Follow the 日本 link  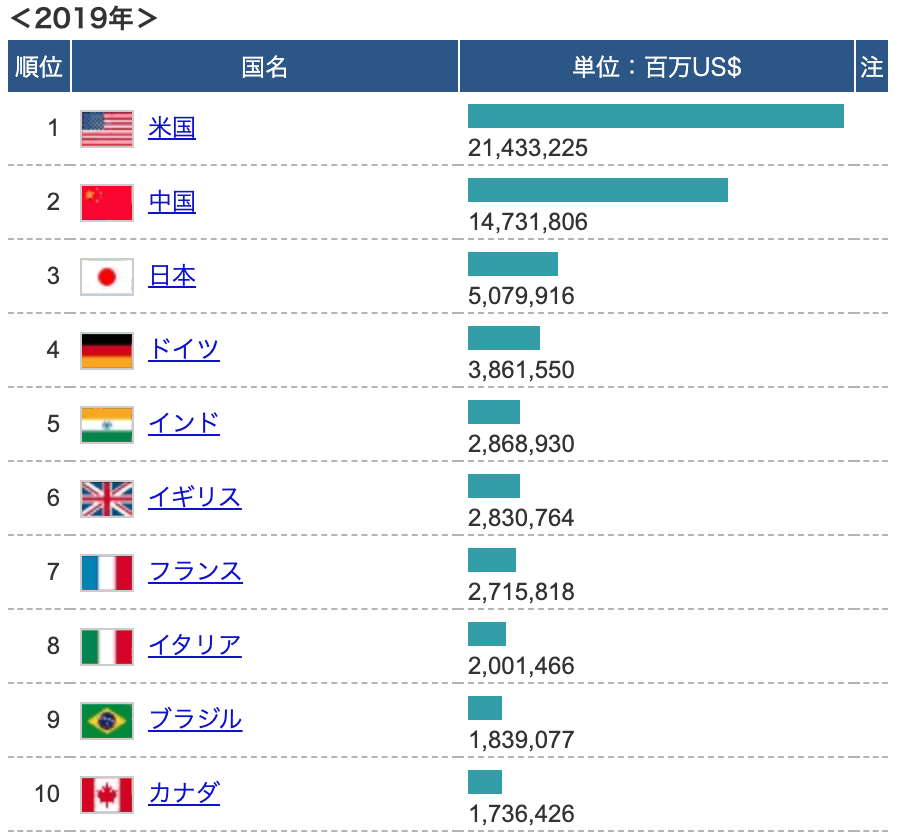click(x=172, y=276)
